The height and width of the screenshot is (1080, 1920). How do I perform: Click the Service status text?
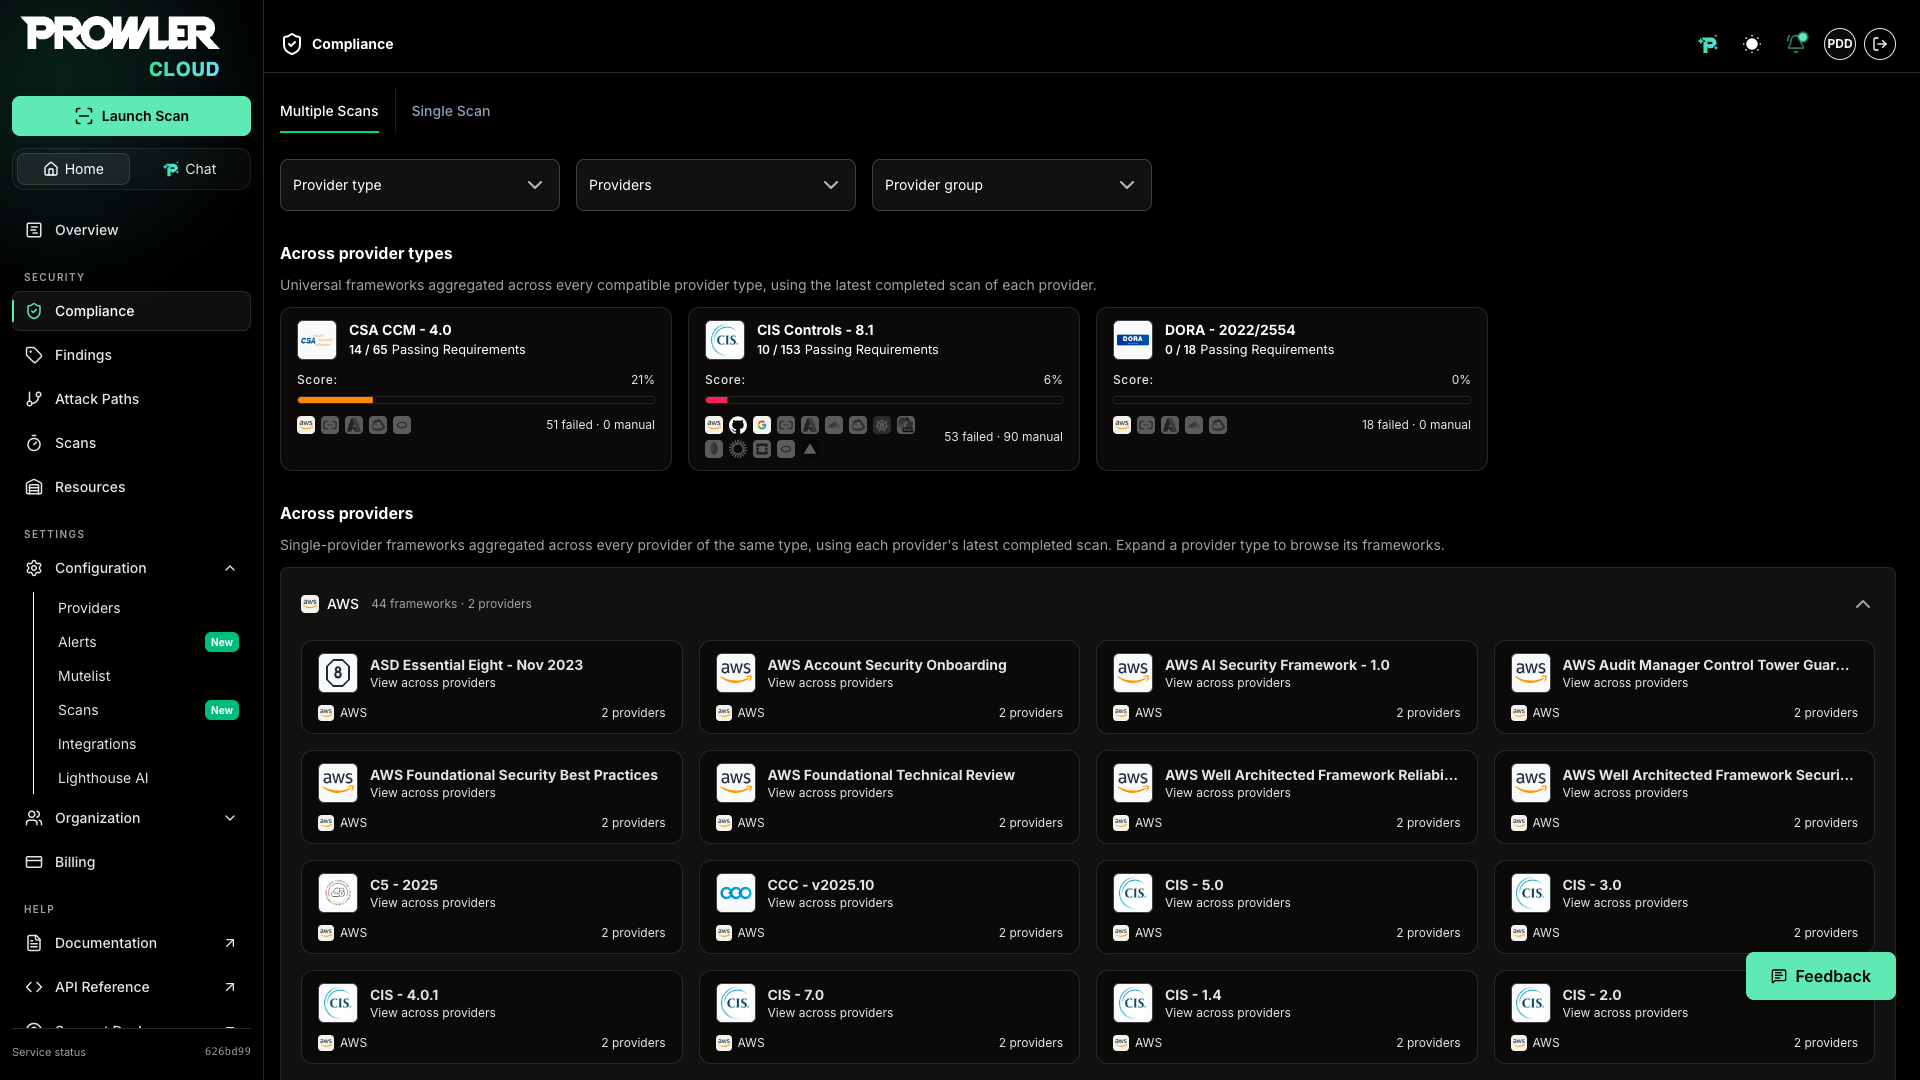click(49, 1052)
